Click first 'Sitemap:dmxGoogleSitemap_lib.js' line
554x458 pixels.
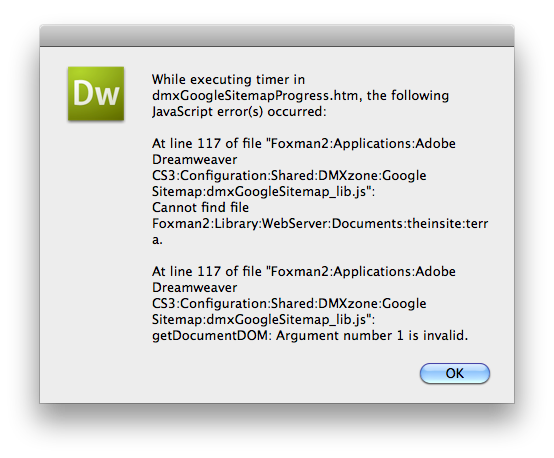click(263, 192)
